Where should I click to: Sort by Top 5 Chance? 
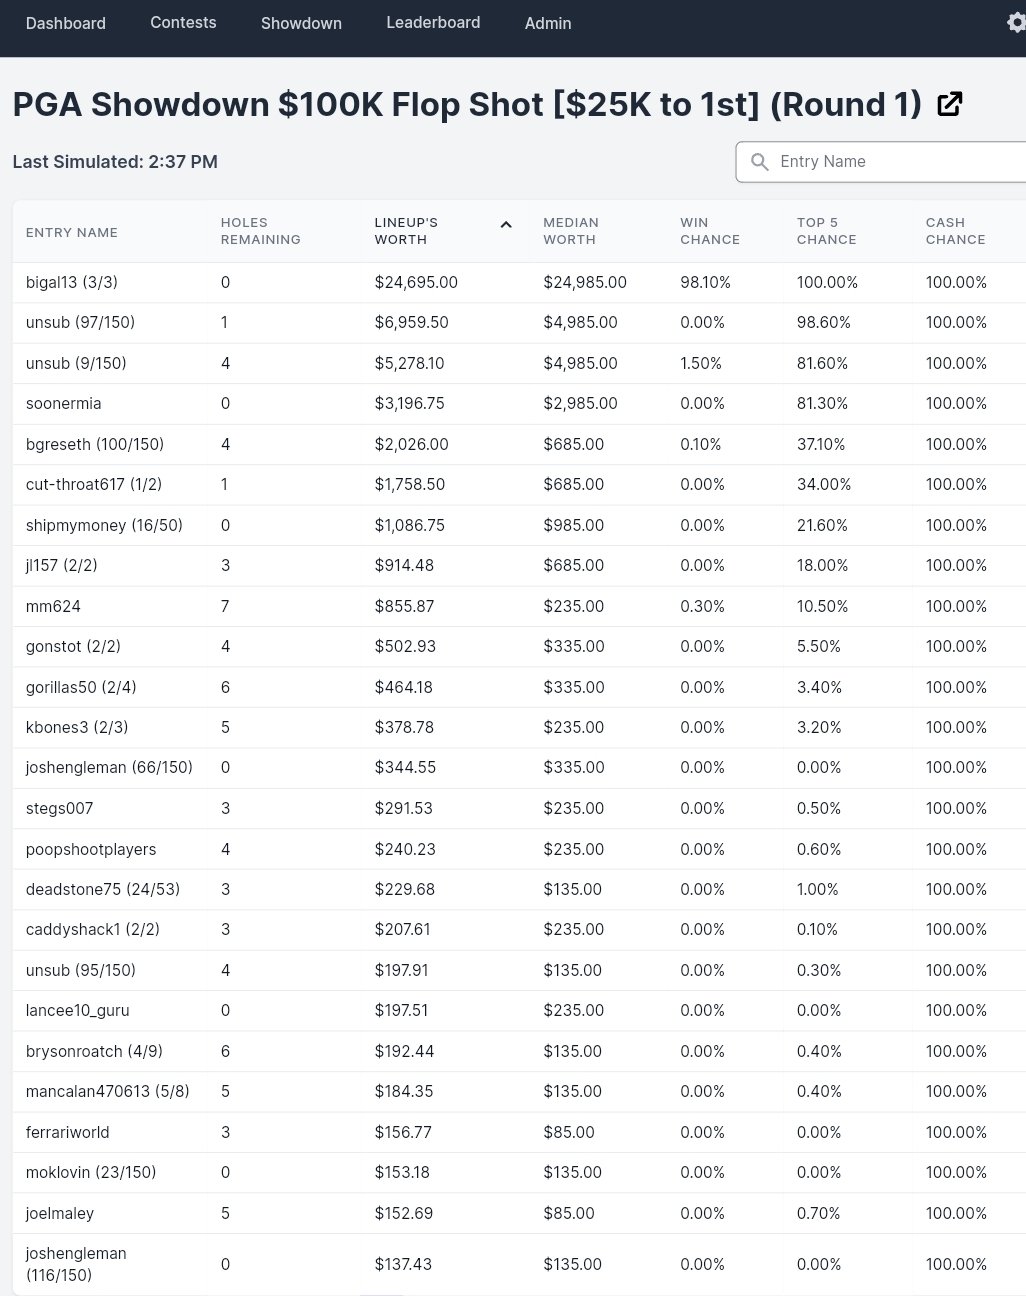tap(826, 231)
